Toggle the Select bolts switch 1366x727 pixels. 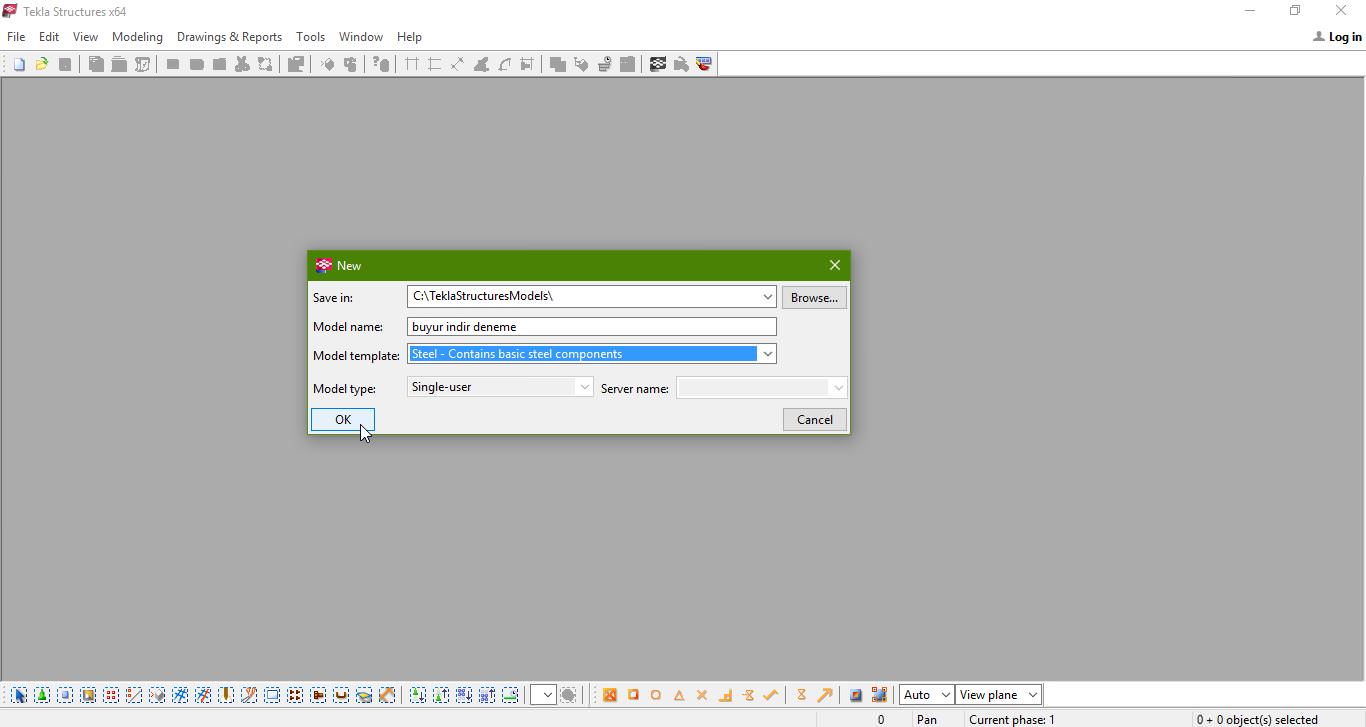[x=295, y=695]
